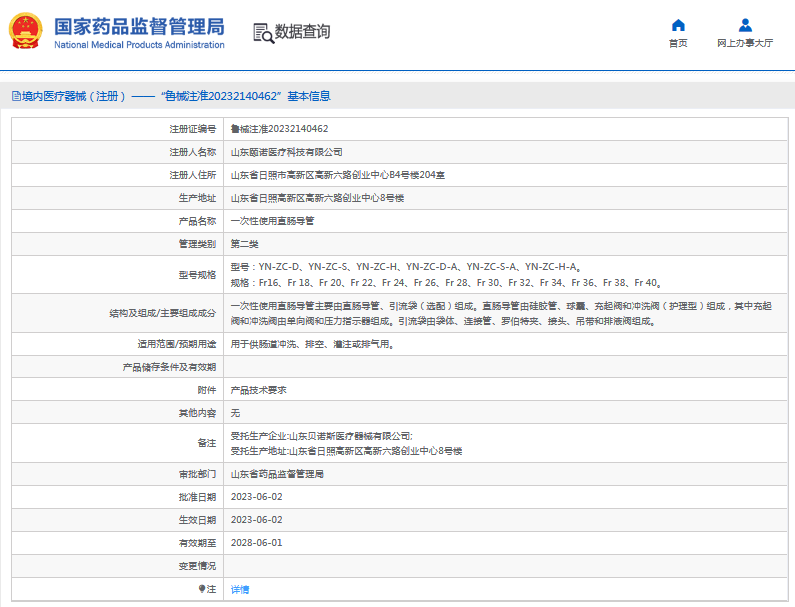795x607 pixels.
Task: Click the pin icon beside 注
Action: 202,589
